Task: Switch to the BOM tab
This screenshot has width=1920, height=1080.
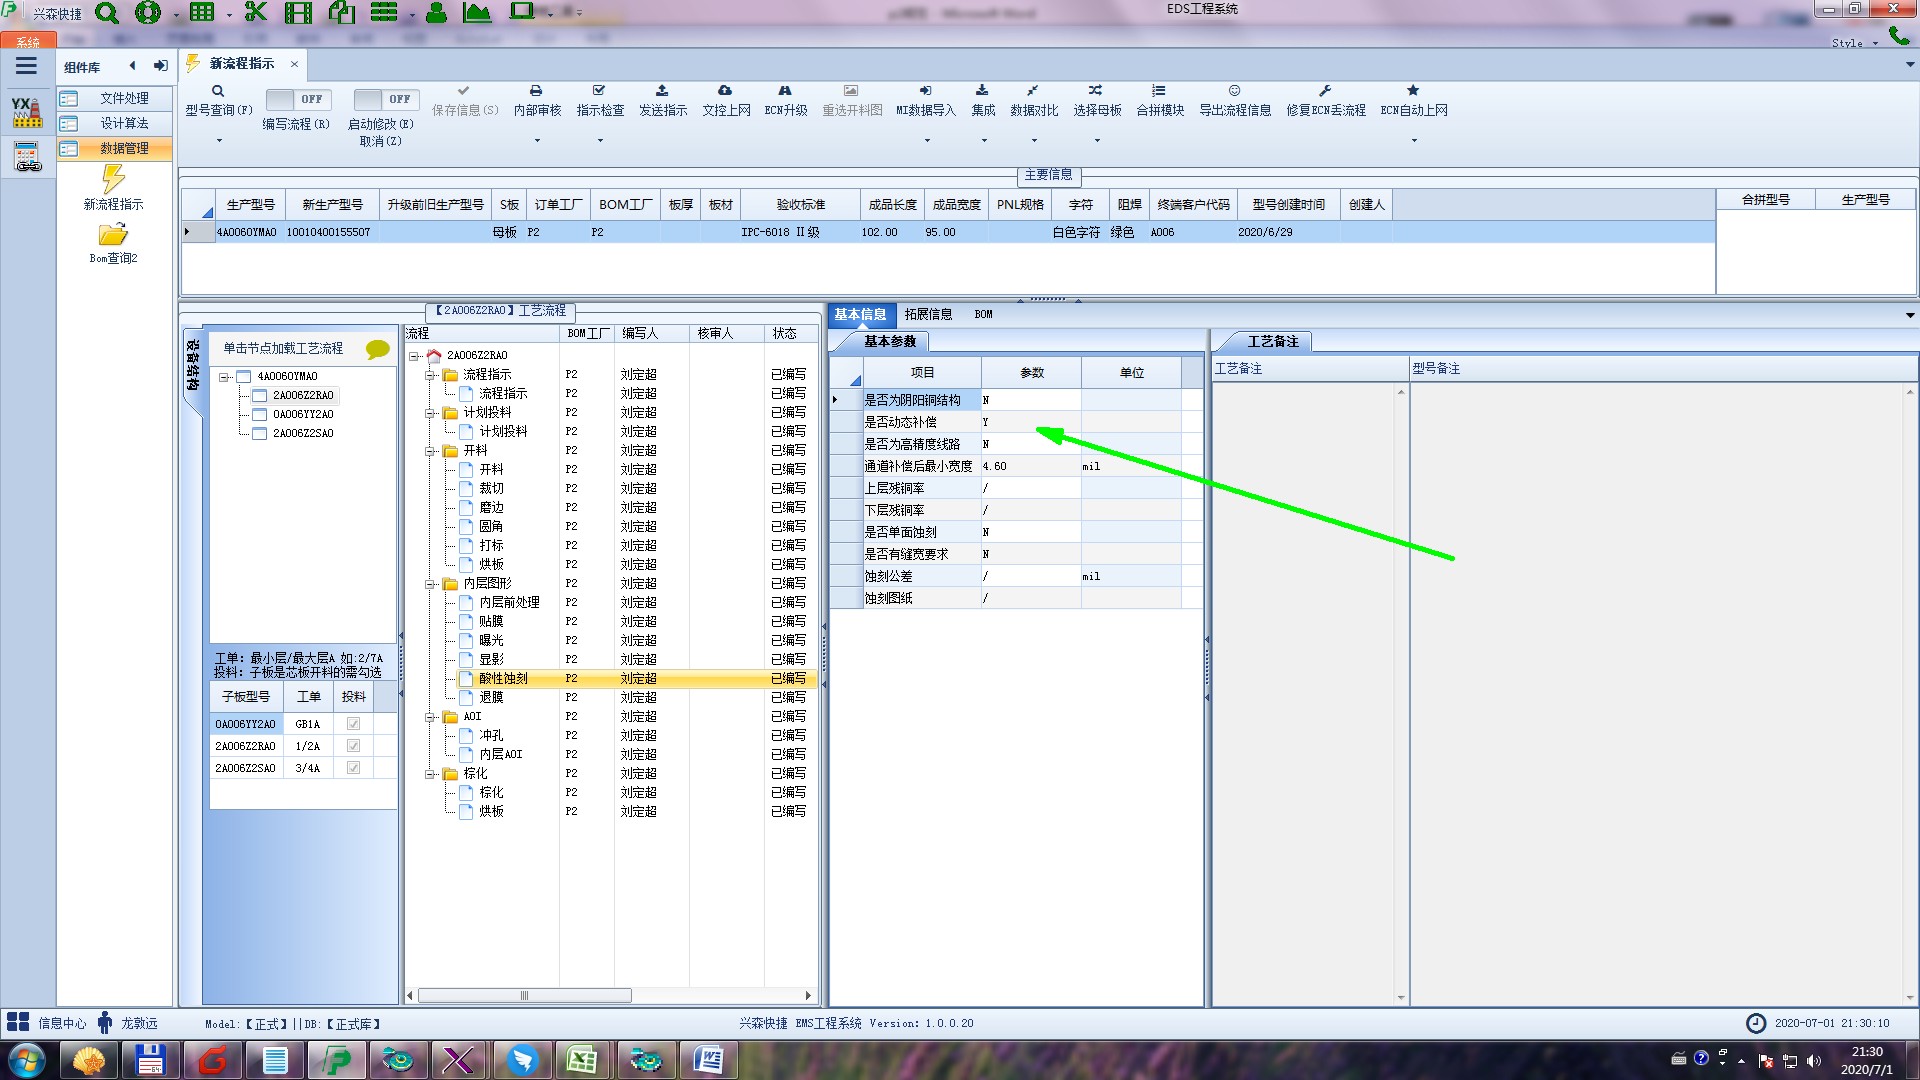Action: [x=983, y=314]
